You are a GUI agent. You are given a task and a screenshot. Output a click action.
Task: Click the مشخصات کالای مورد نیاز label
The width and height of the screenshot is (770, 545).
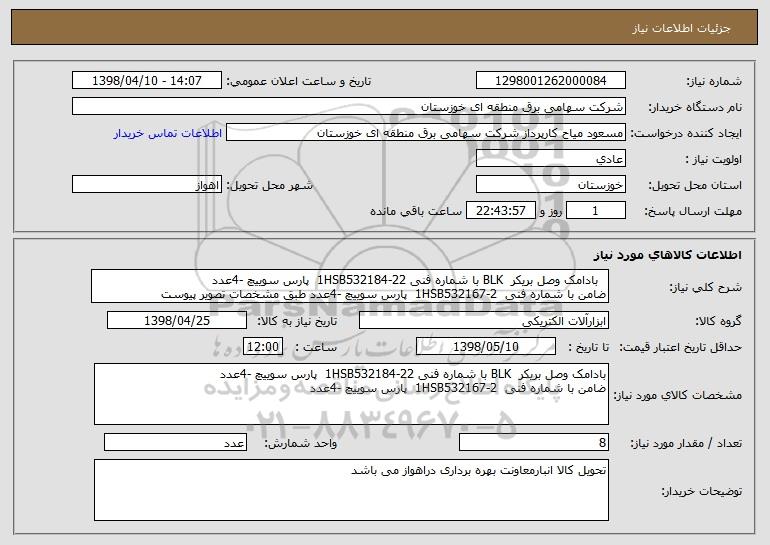tap(678, 395)
